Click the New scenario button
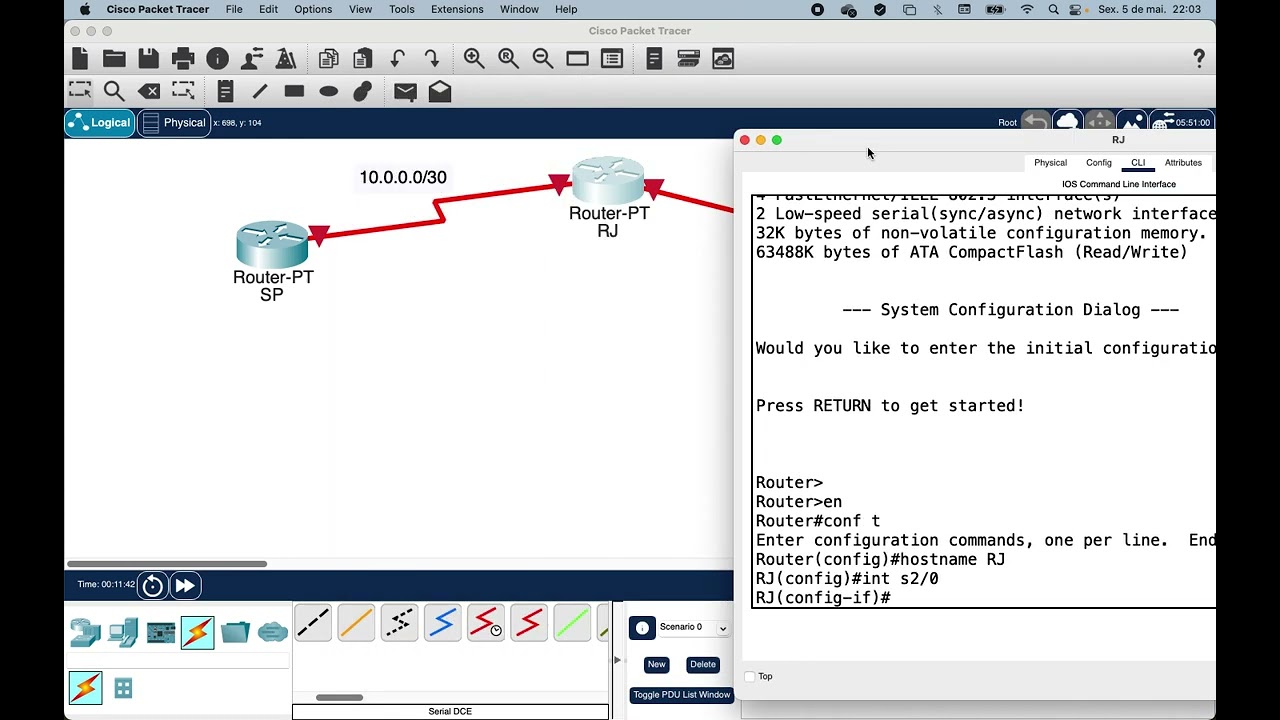The height and width of the screenshot is (720, 1280). (656, 665)
